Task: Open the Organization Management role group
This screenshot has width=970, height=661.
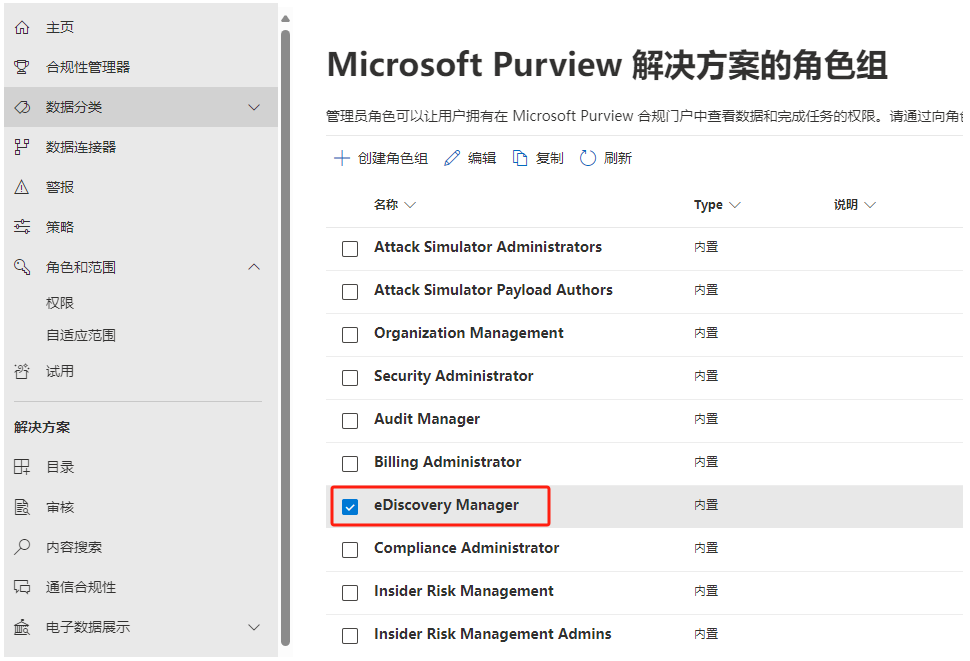Action: click(468, 333)
